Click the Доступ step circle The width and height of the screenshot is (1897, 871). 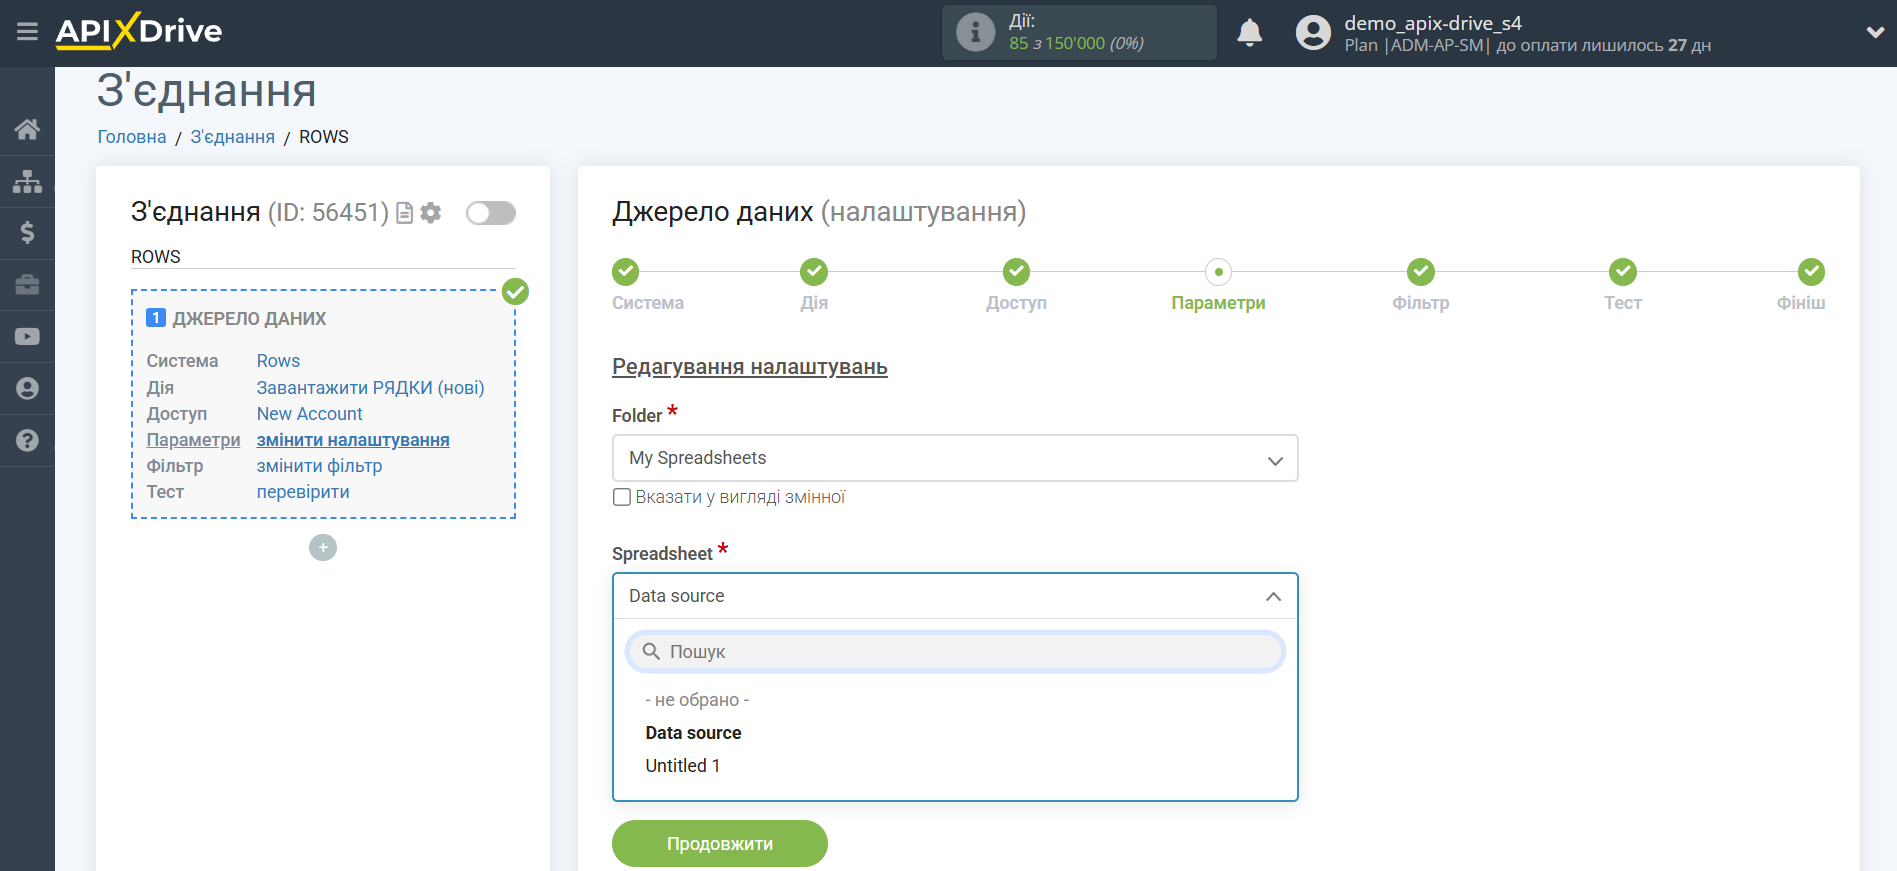click(x=1016, y=271)
